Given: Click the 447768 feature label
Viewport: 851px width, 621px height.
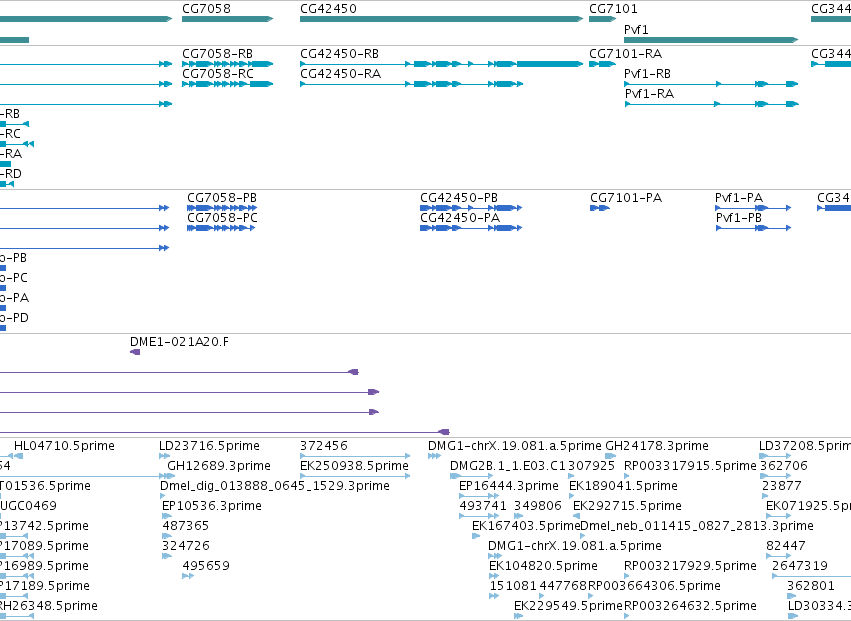Looking at the screenshot, I should pos(563,586).
